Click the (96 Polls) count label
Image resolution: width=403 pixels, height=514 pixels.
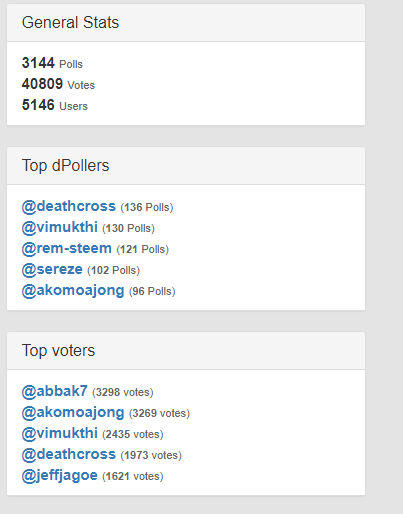(152, 291)
